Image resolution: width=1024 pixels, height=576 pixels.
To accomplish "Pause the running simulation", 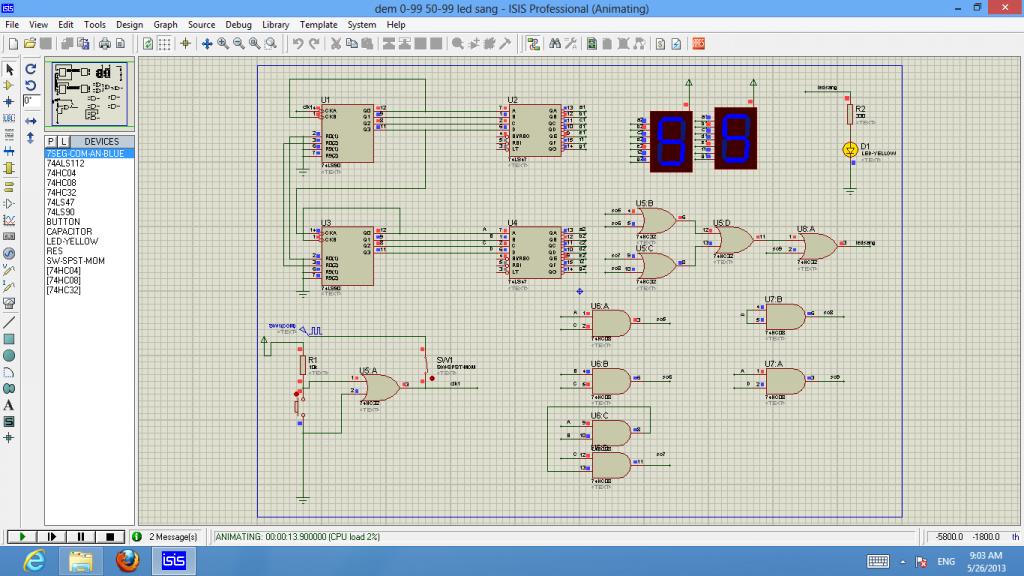I will point(82,537).
